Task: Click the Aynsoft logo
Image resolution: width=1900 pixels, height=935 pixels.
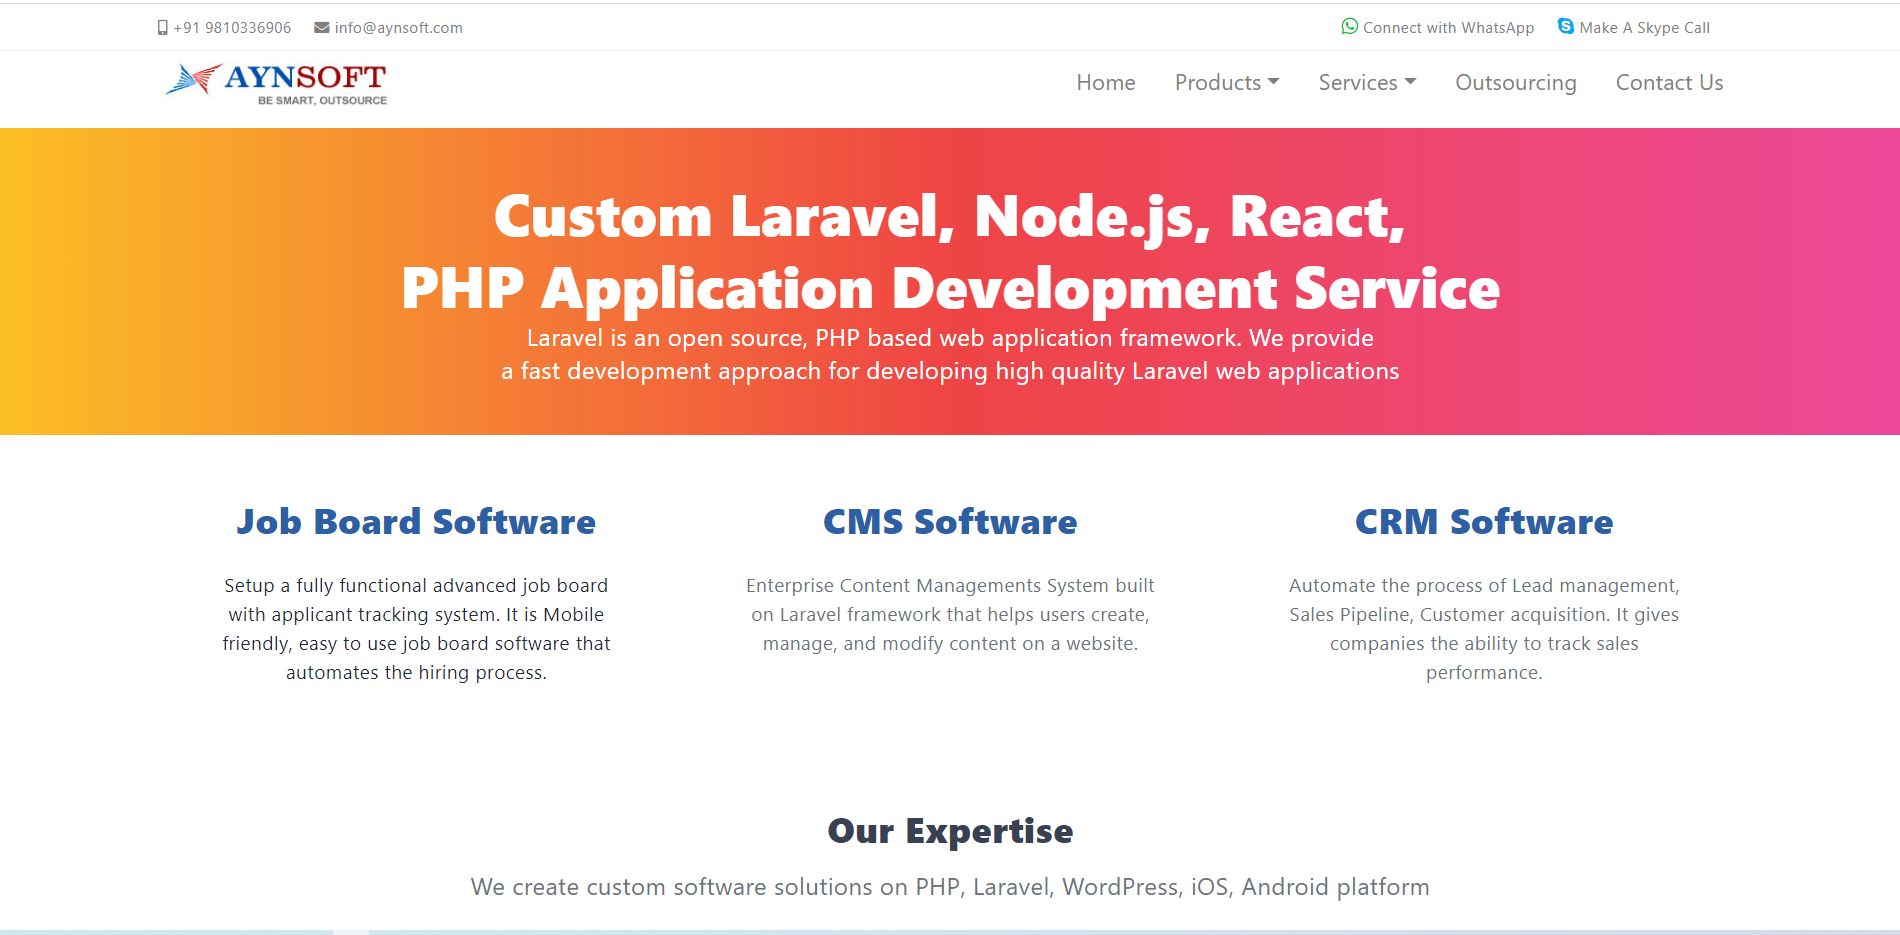Action: 276,84
